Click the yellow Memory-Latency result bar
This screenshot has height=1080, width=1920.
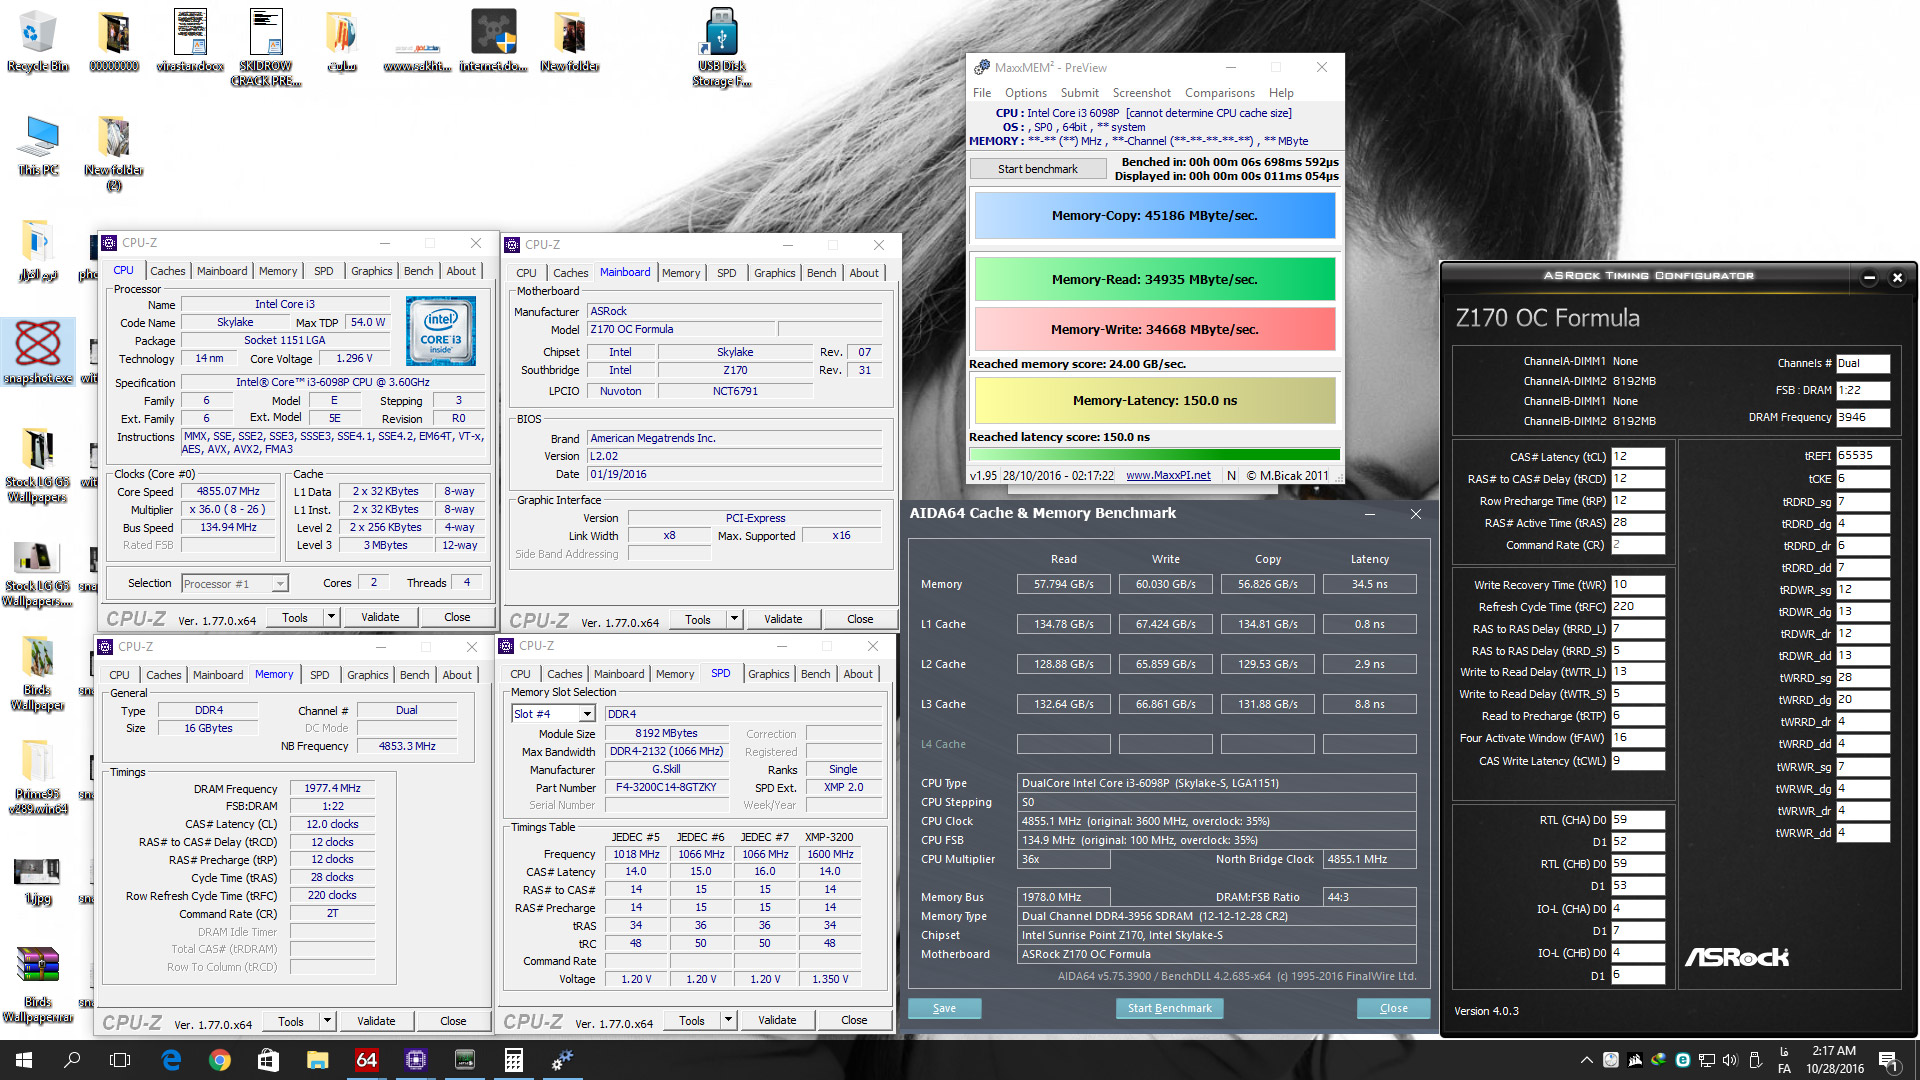(x=1155, y=400)
